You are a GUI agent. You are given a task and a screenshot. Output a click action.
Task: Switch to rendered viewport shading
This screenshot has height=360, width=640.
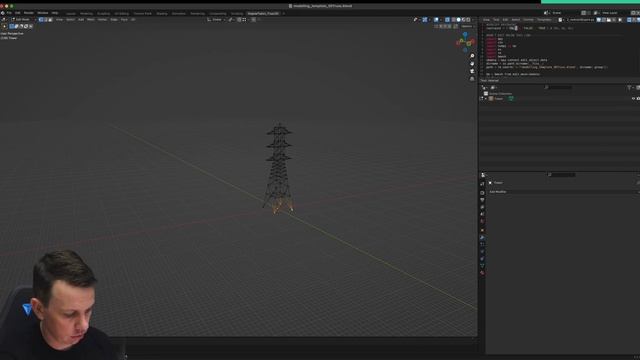click(x=468, y=20)
